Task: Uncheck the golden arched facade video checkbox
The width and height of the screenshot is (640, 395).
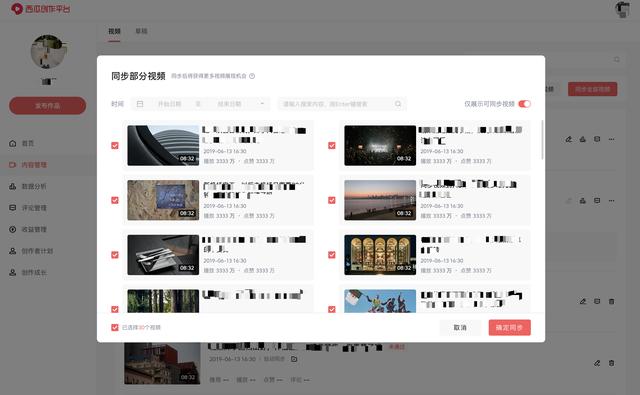Action: 332,255
